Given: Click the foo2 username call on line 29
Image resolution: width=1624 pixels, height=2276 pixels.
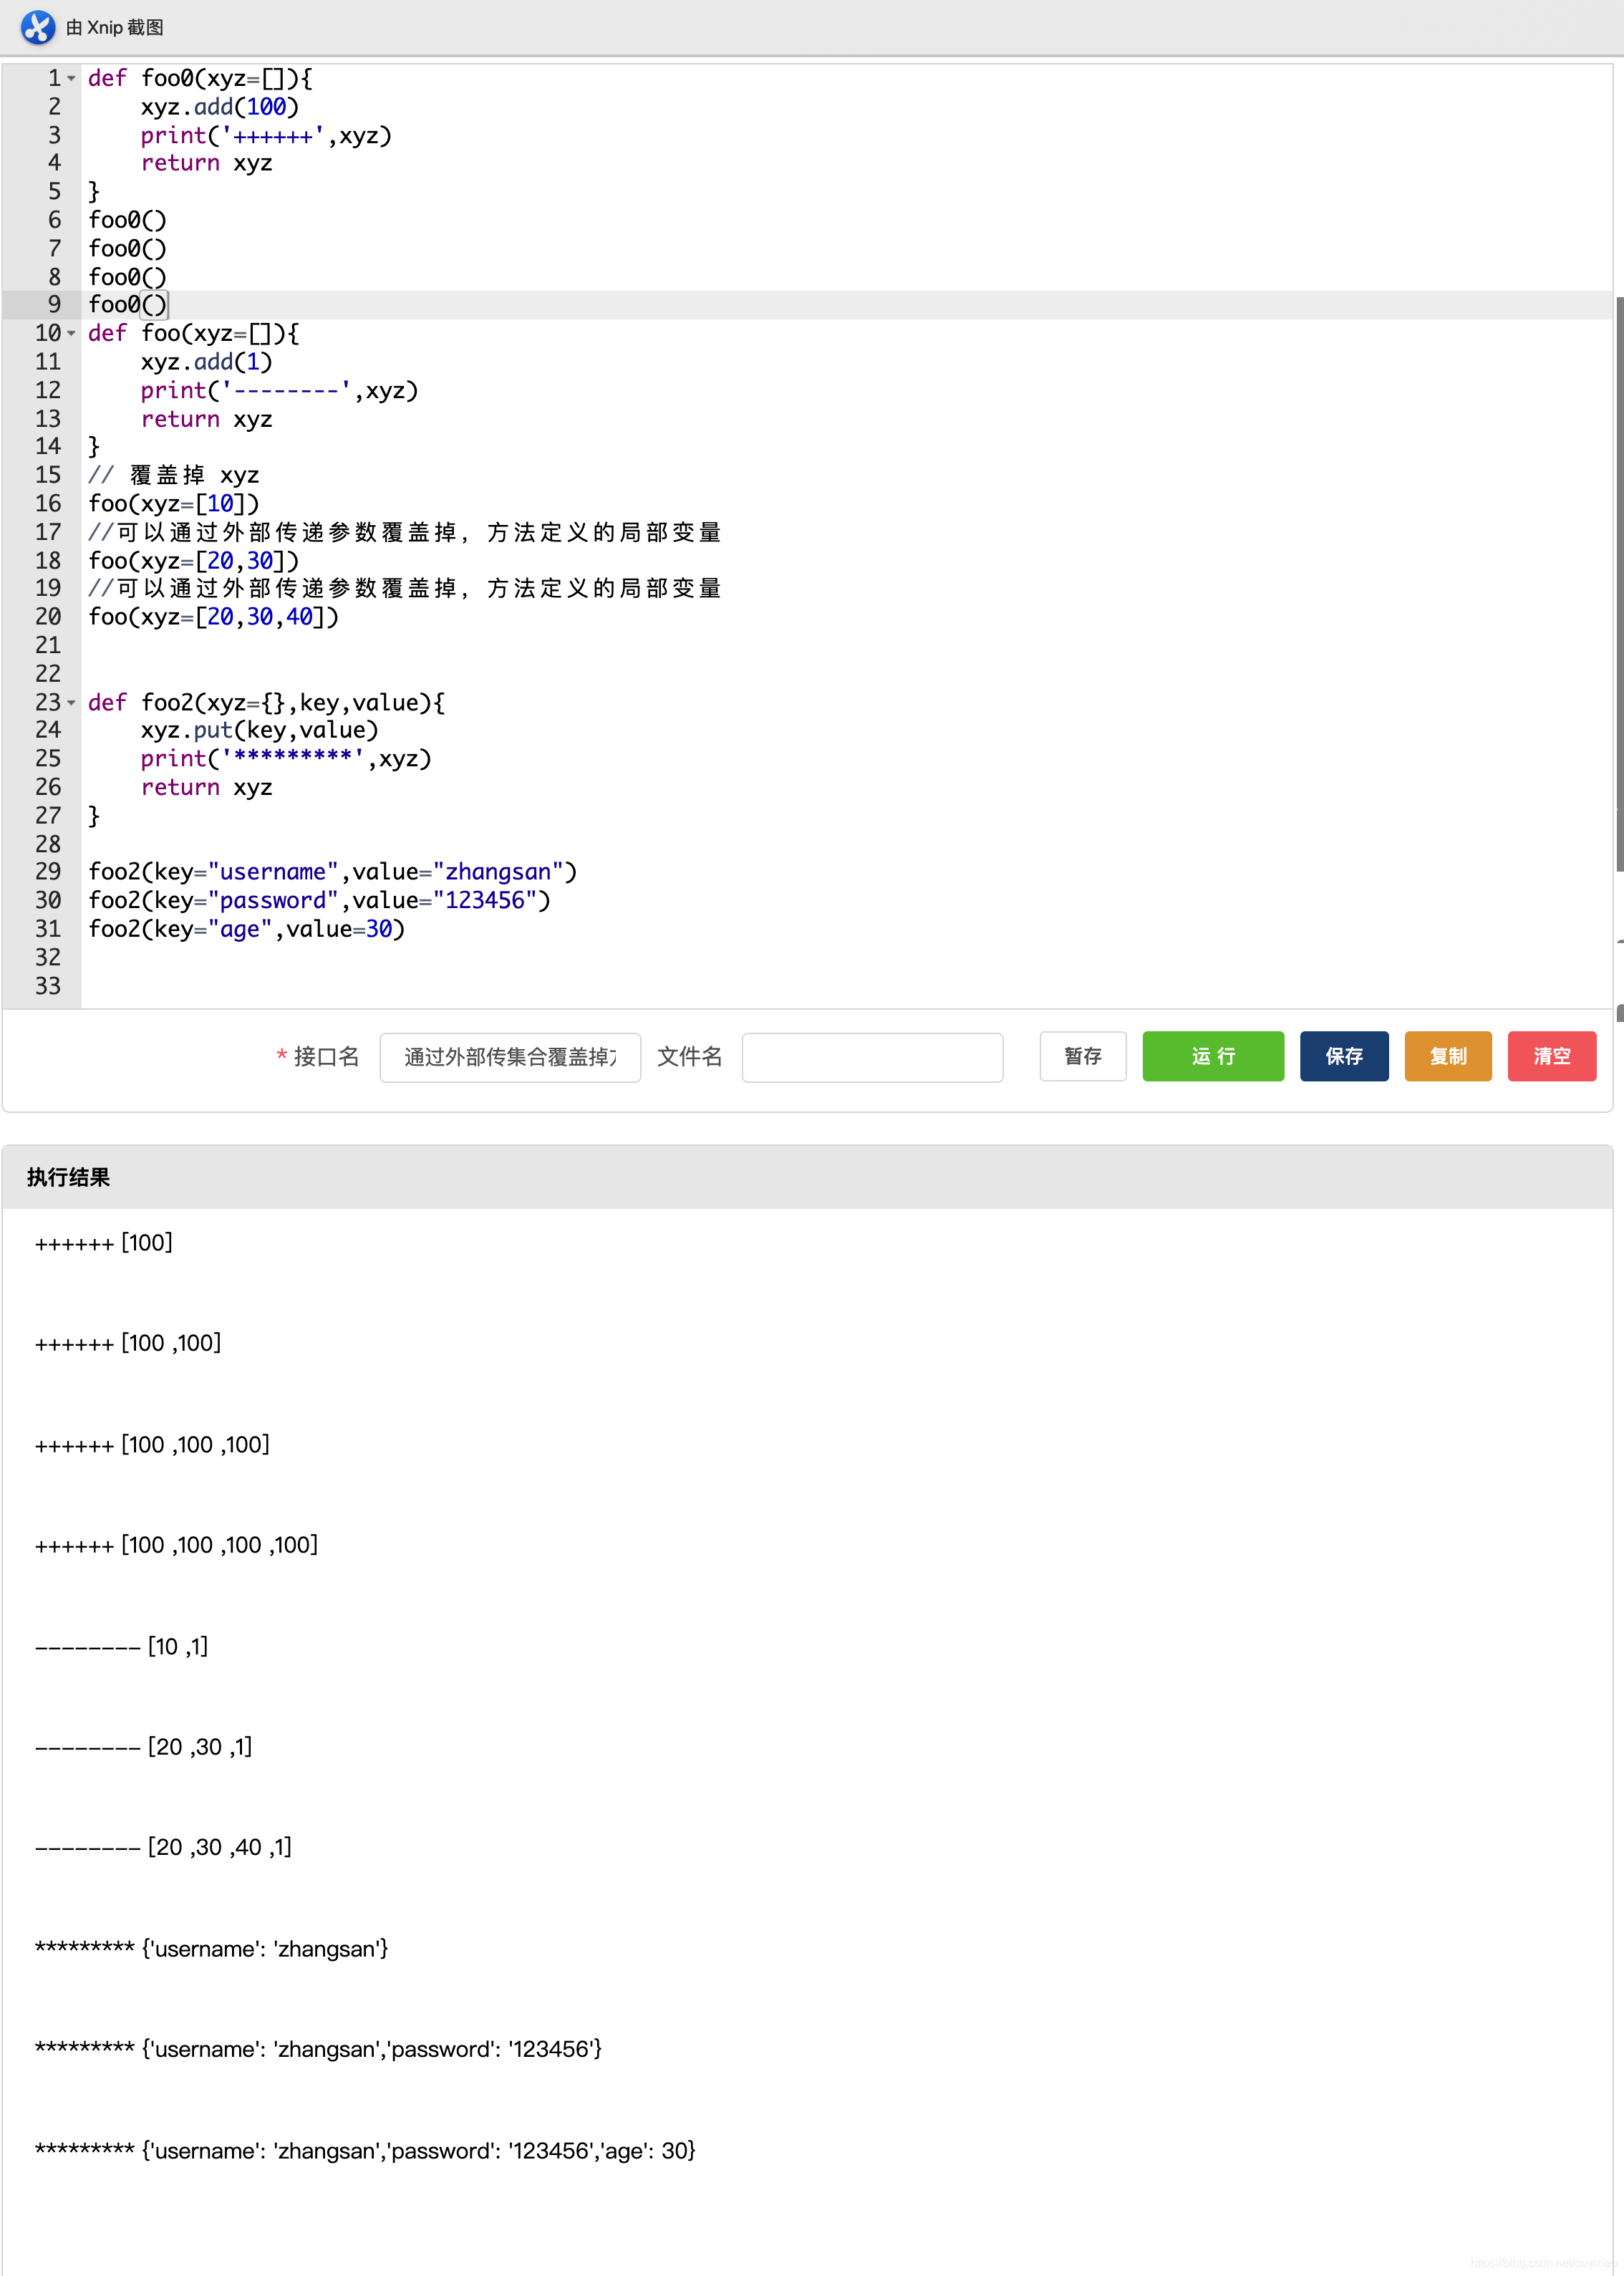Looking at the screenshot, I should pos(333,872).
